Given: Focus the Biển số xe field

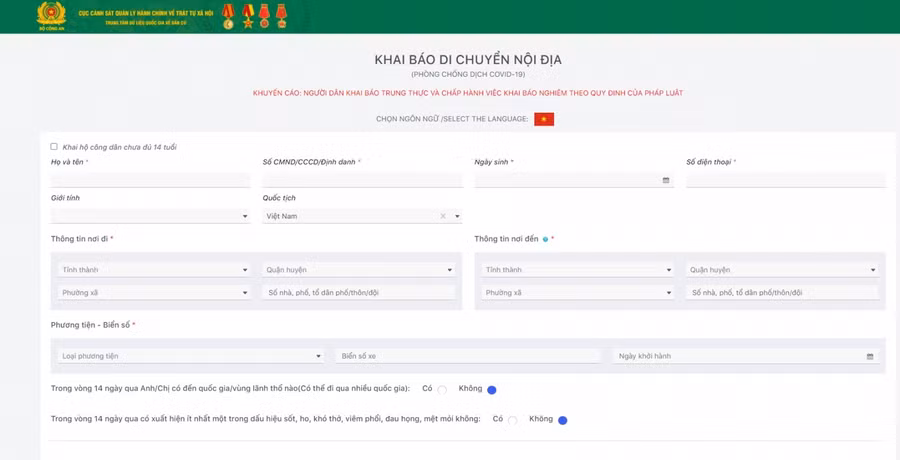Looking at the screenshot, I should 468,357.
